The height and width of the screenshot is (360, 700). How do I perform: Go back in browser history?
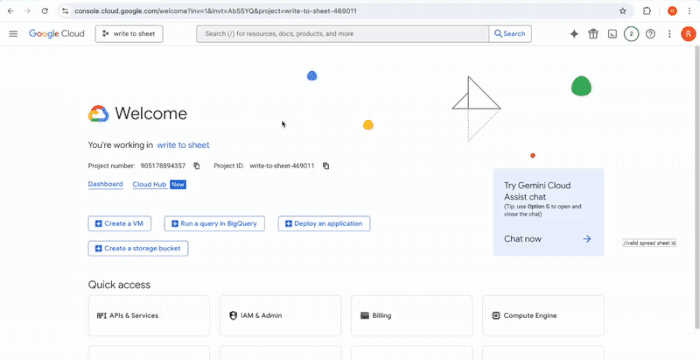pyautogui.click(x=11, y=11)
